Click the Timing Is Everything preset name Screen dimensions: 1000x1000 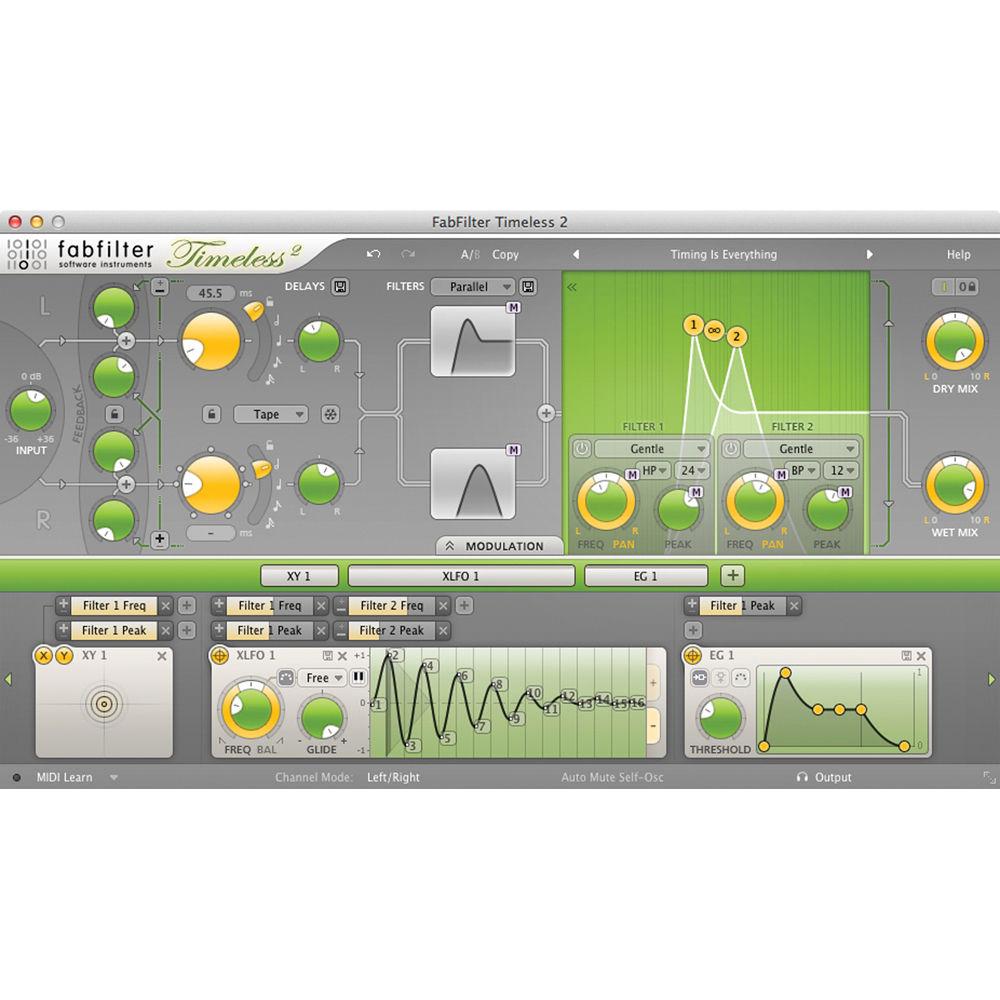coord(722,255)
